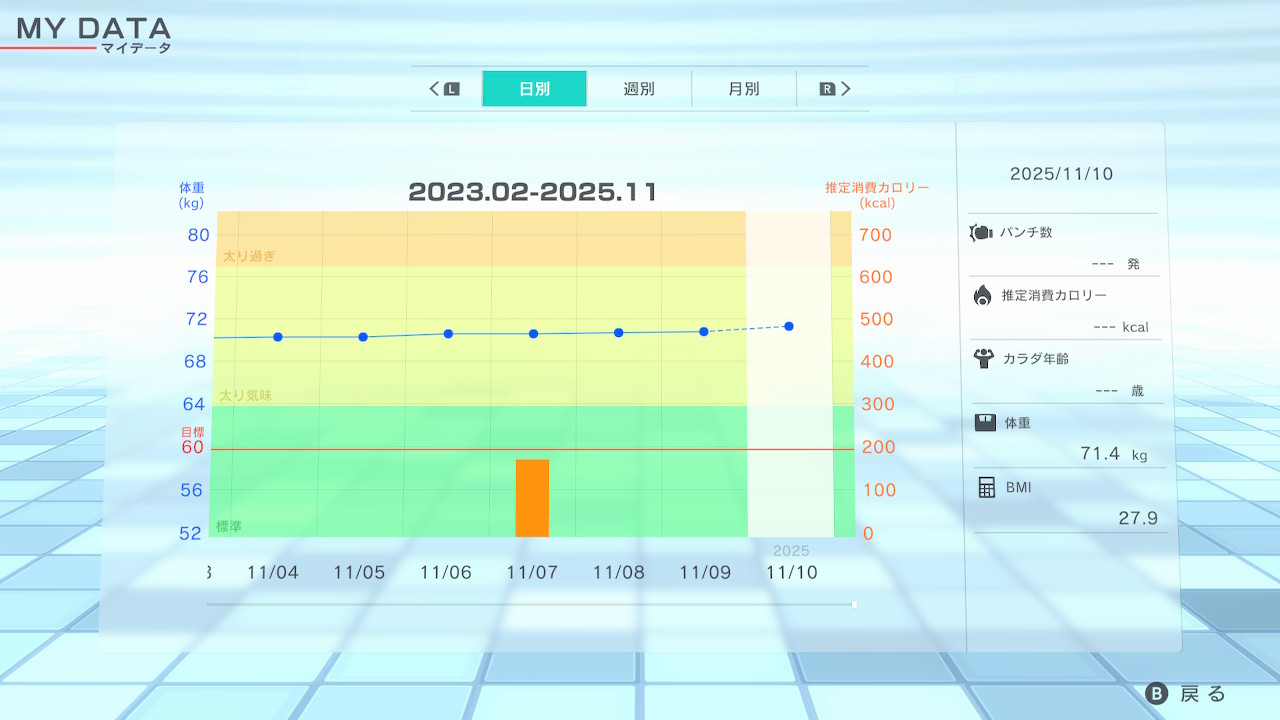The width and height of the screenshot is (1280, 720).
Task: Click the 戻る back button
Action: [x=1202, y=694]
